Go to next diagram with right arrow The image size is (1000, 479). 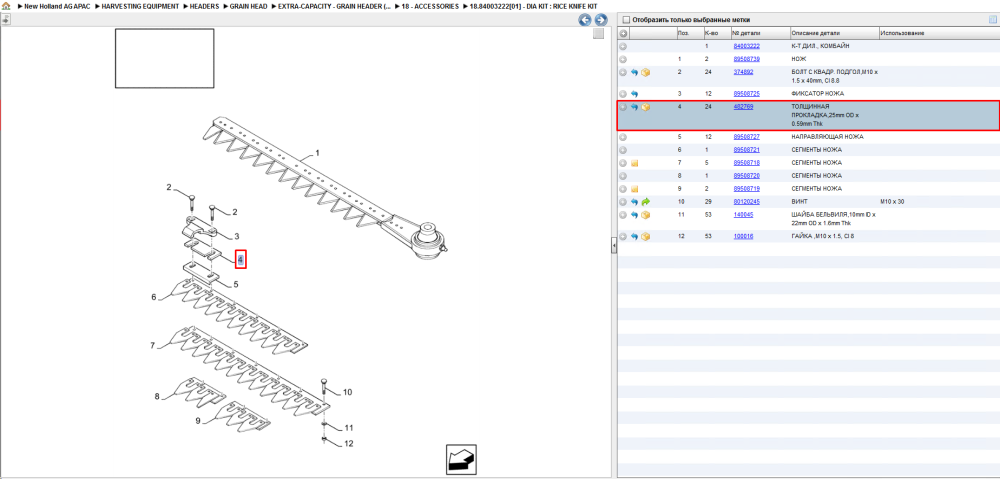(600, 20)
